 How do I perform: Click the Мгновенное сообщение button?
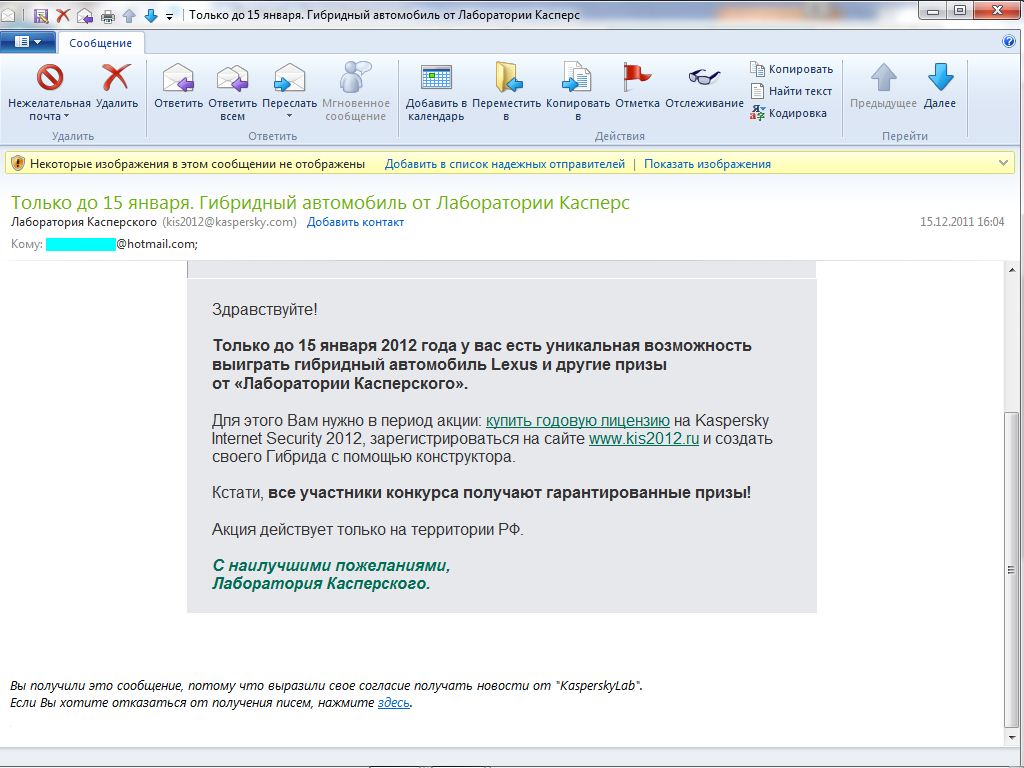(x=356, y=91)
